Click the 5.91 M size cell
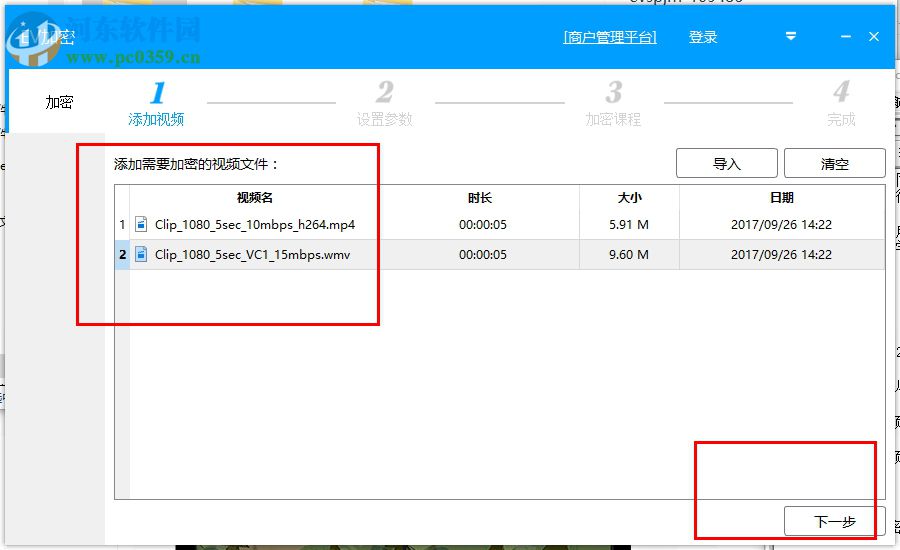This screenshot has width=900, height=550. [629, 224]
